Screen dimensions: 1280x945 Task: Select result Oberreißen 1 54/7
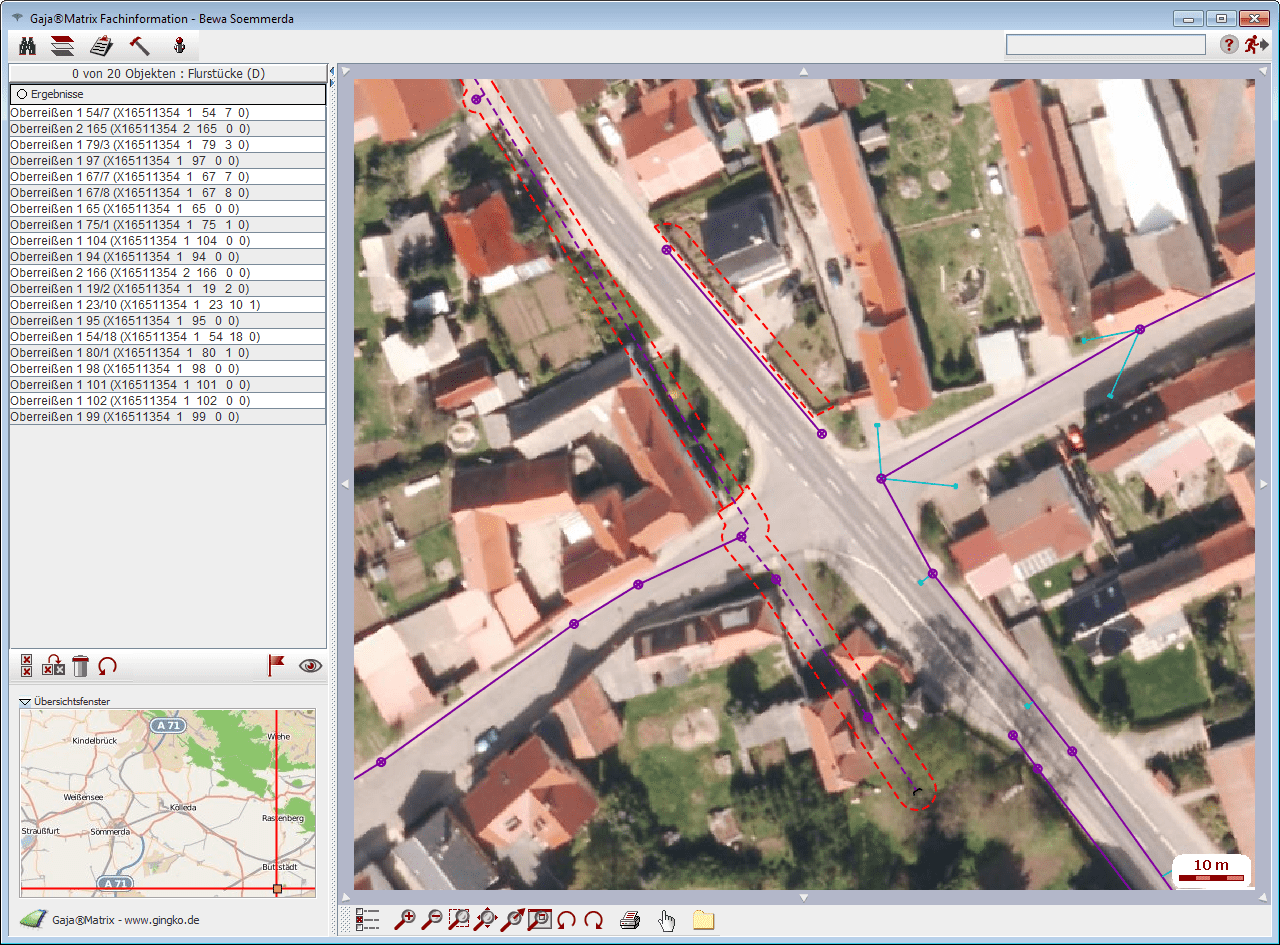tap(130, 113)
